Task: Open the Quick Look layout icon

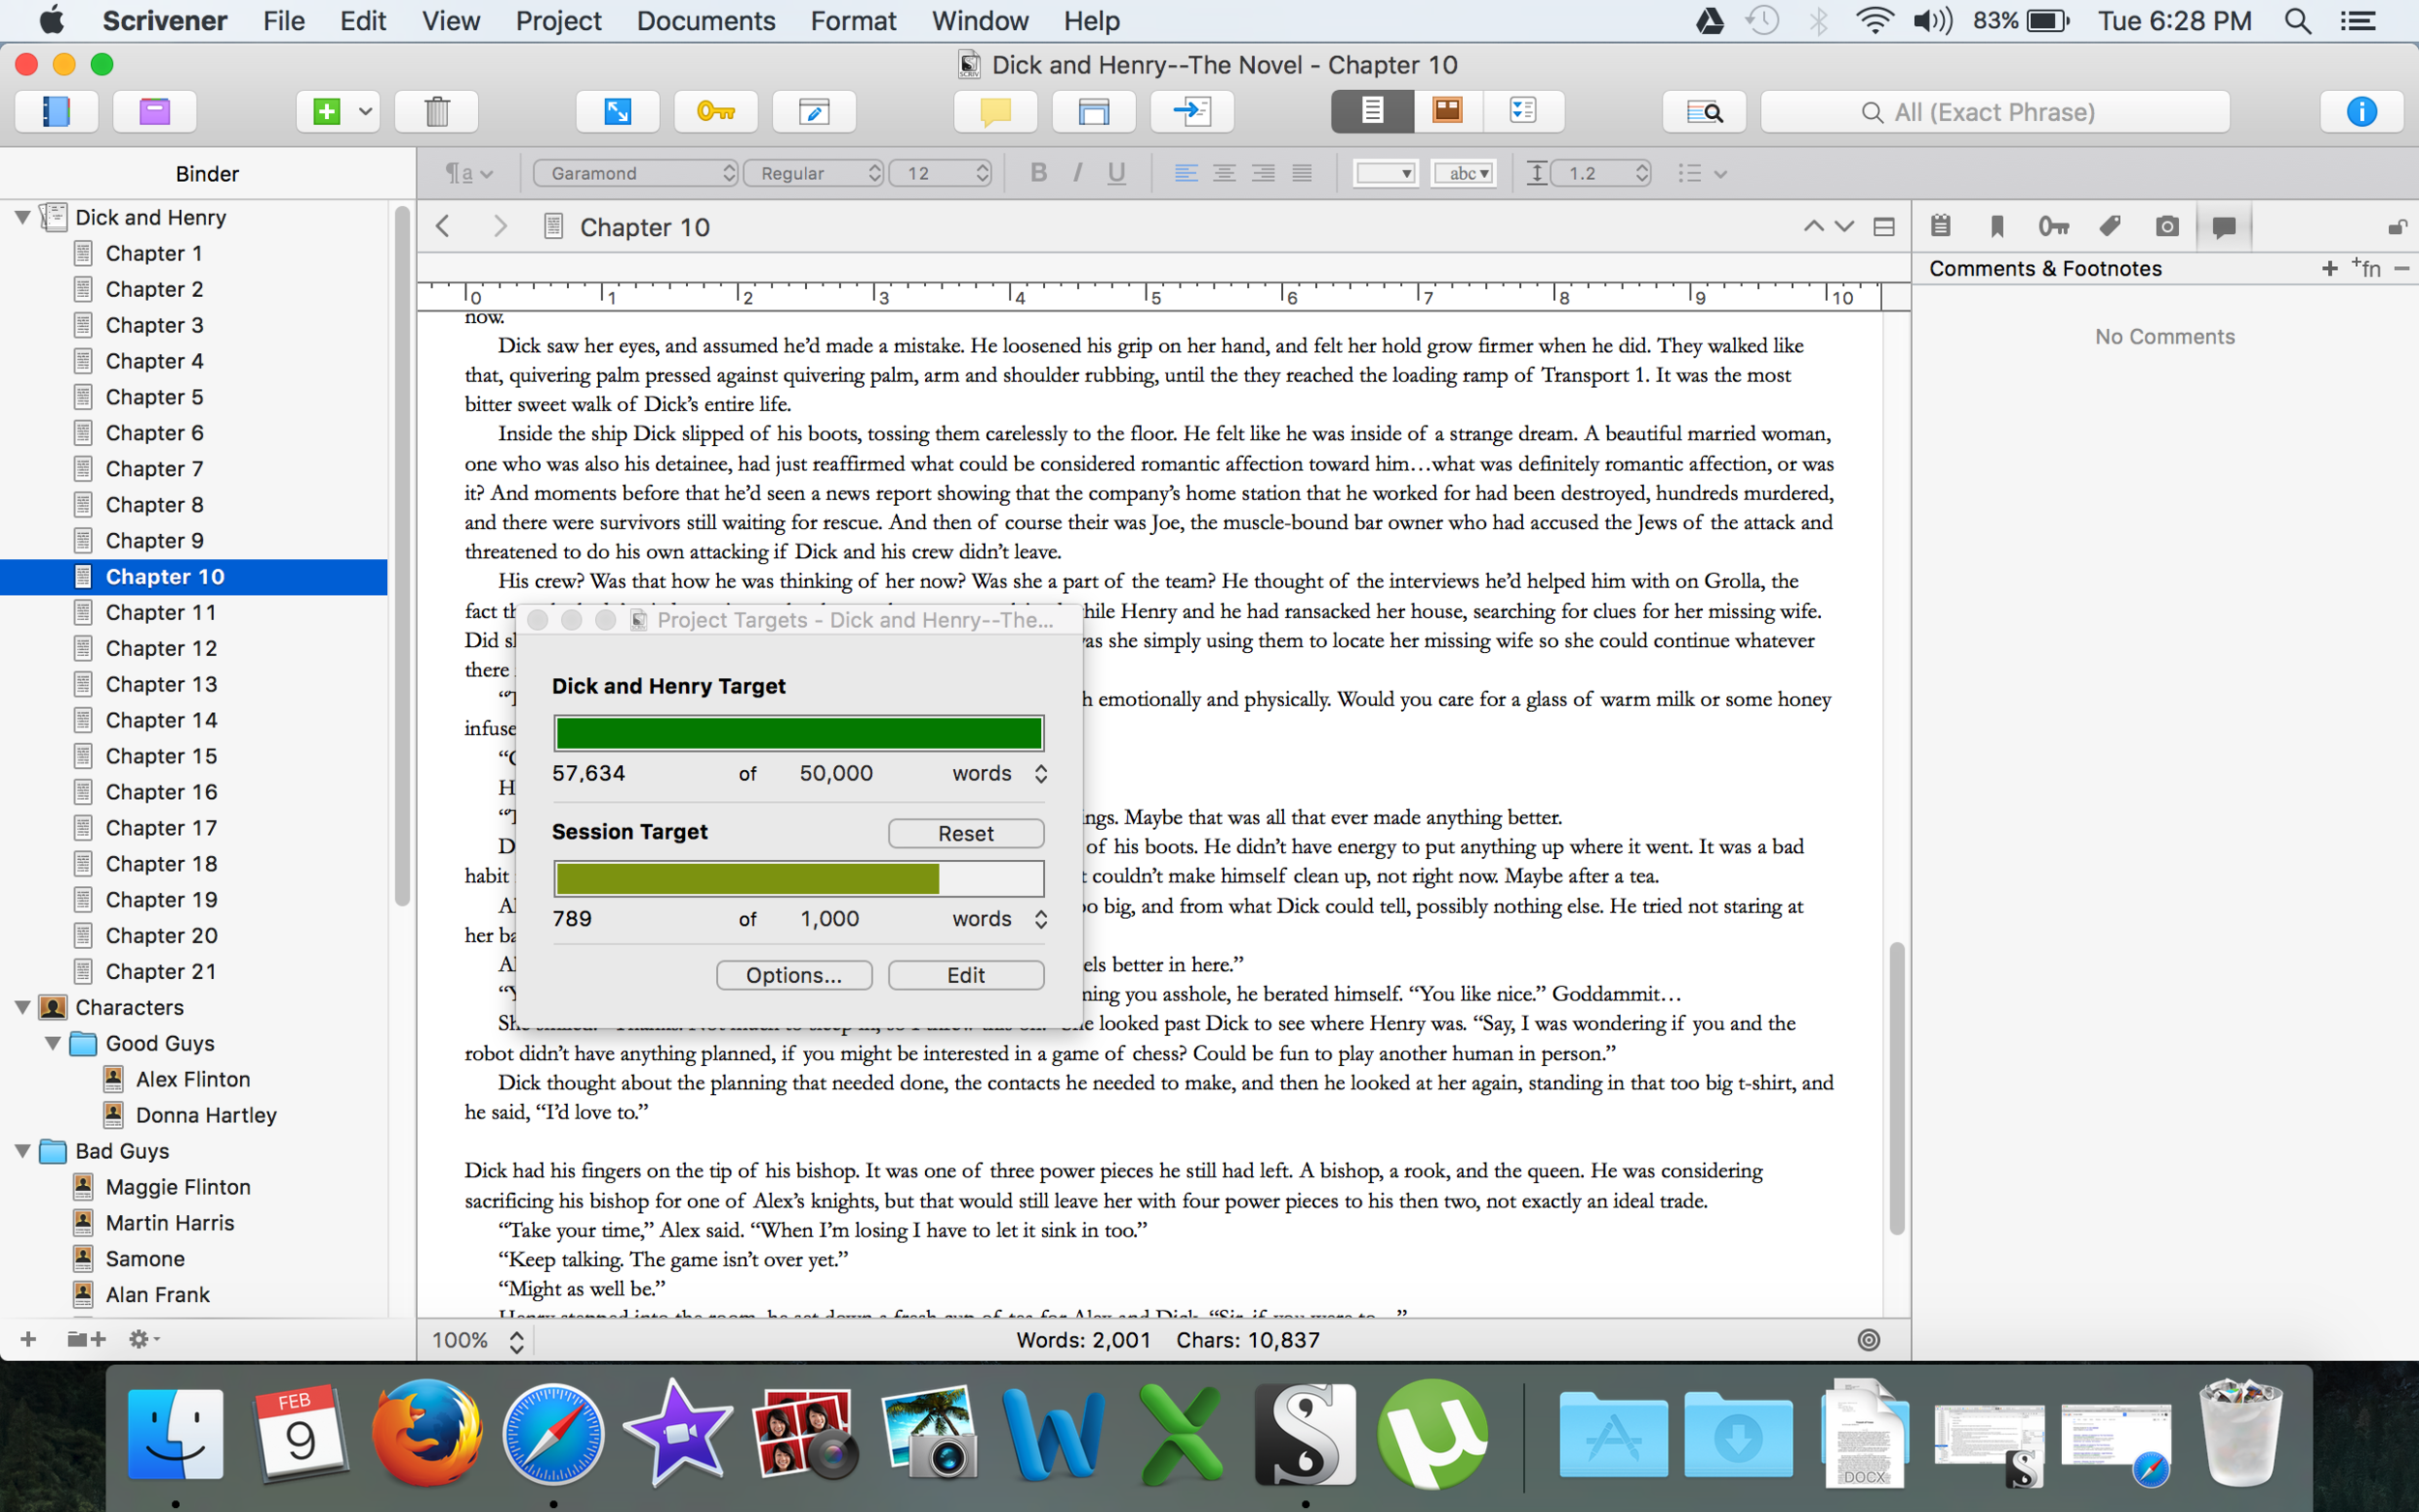Action: (x=1094, y=111)
